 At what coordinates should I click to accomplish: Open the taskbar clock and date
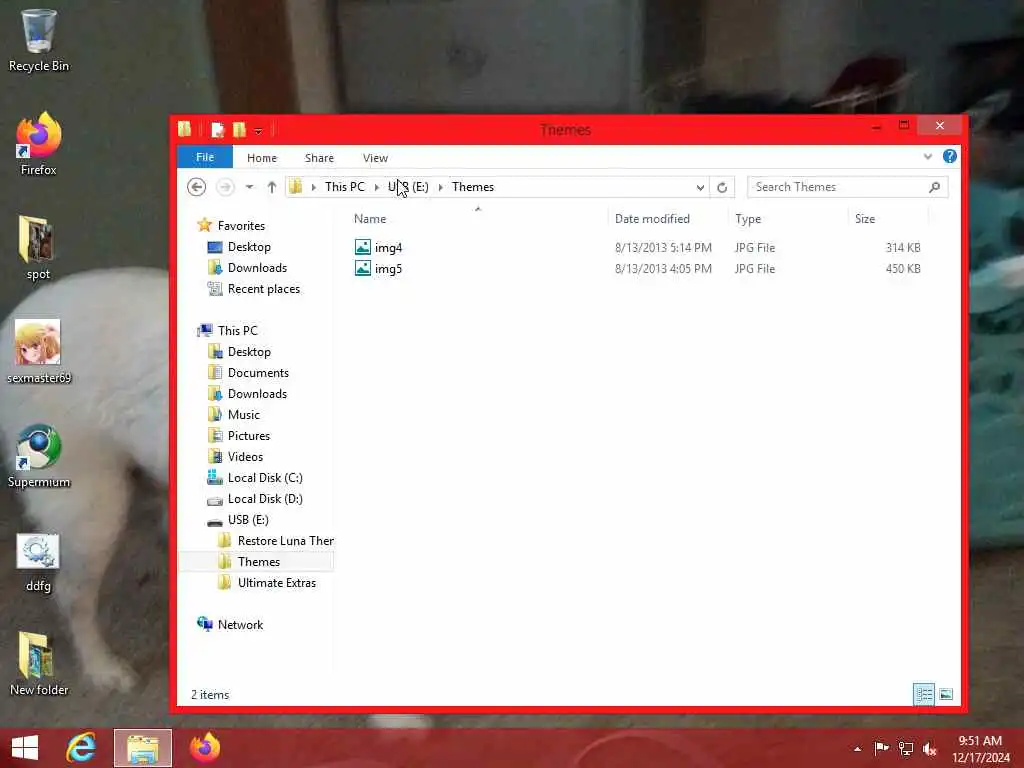[x=980, y=749]
